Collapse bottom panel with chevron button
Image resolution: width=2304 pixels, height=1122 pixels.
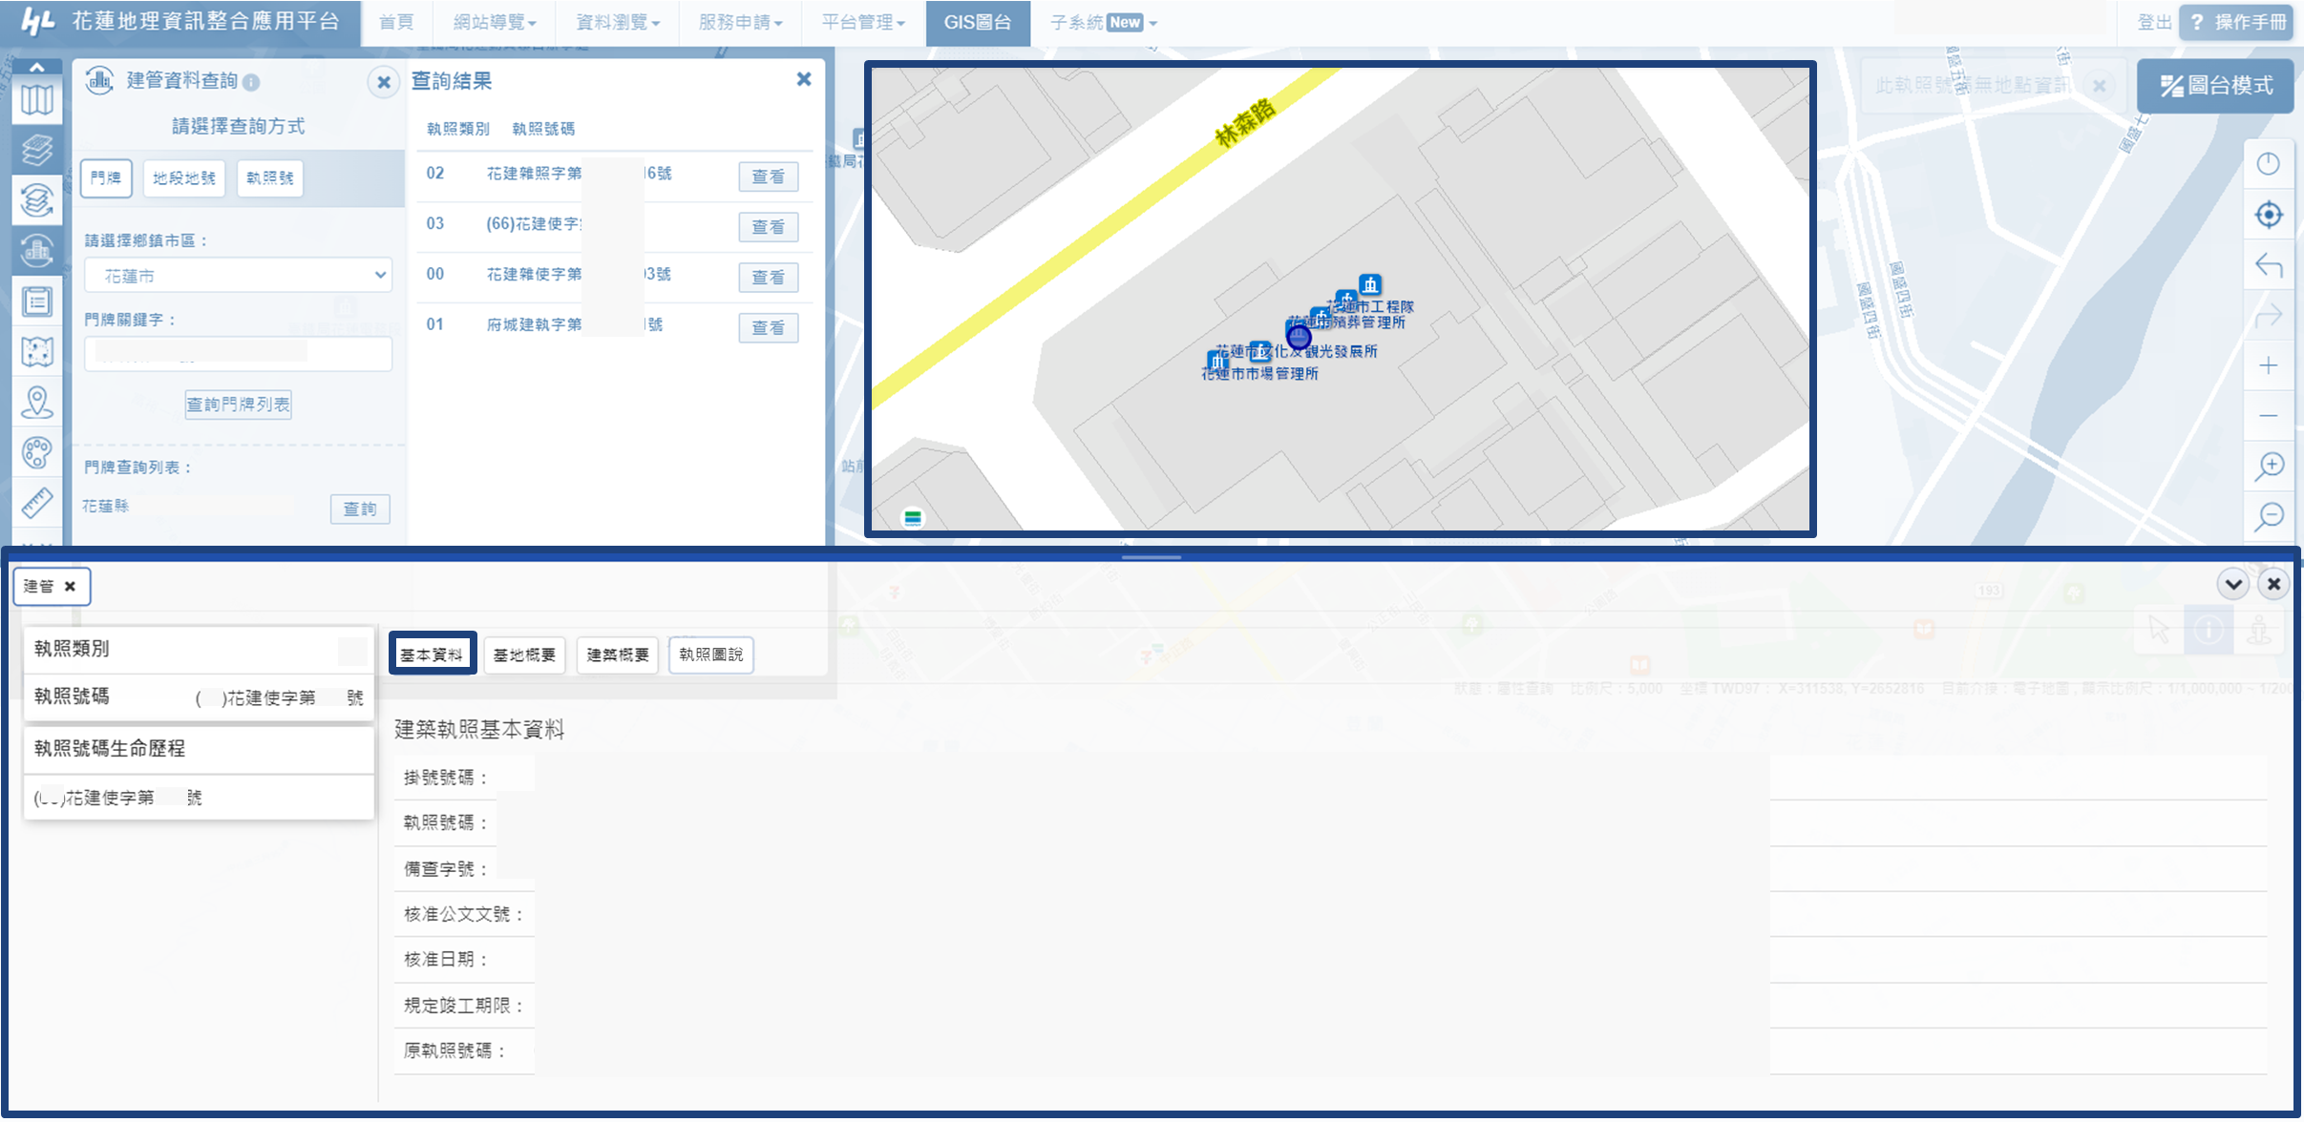[x=2233, y=584]
